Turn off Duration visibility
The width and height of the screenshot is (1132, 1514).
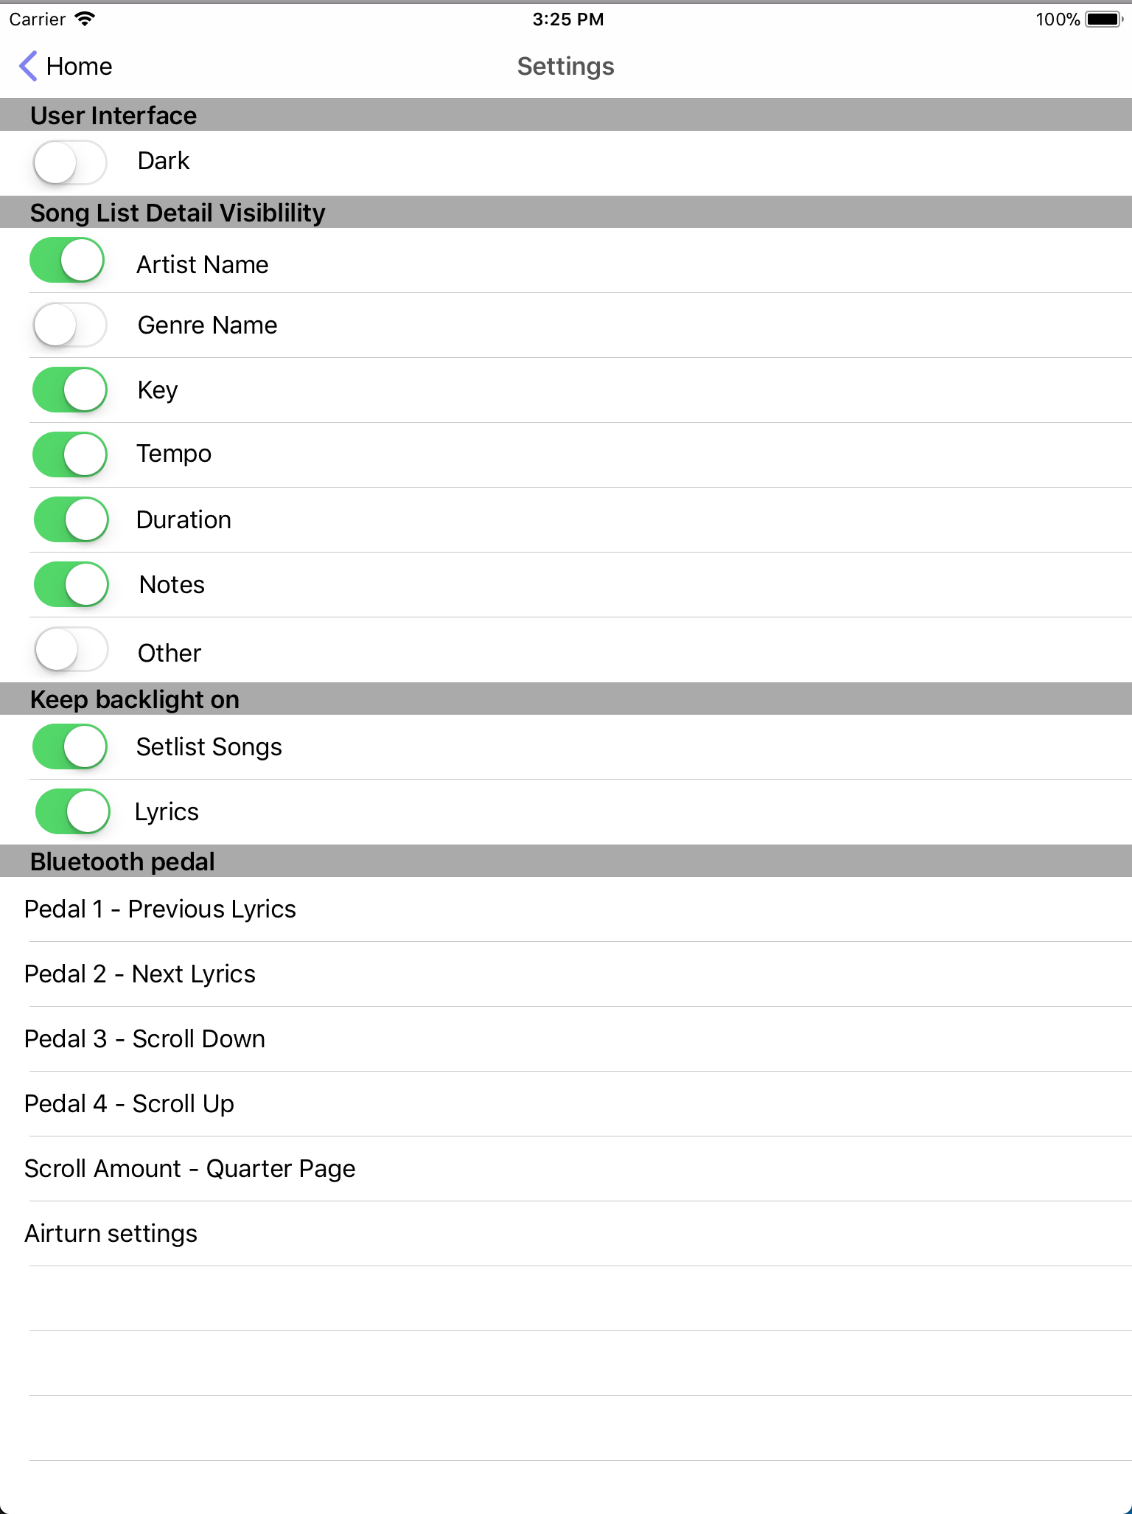click(x=68, y=519)
